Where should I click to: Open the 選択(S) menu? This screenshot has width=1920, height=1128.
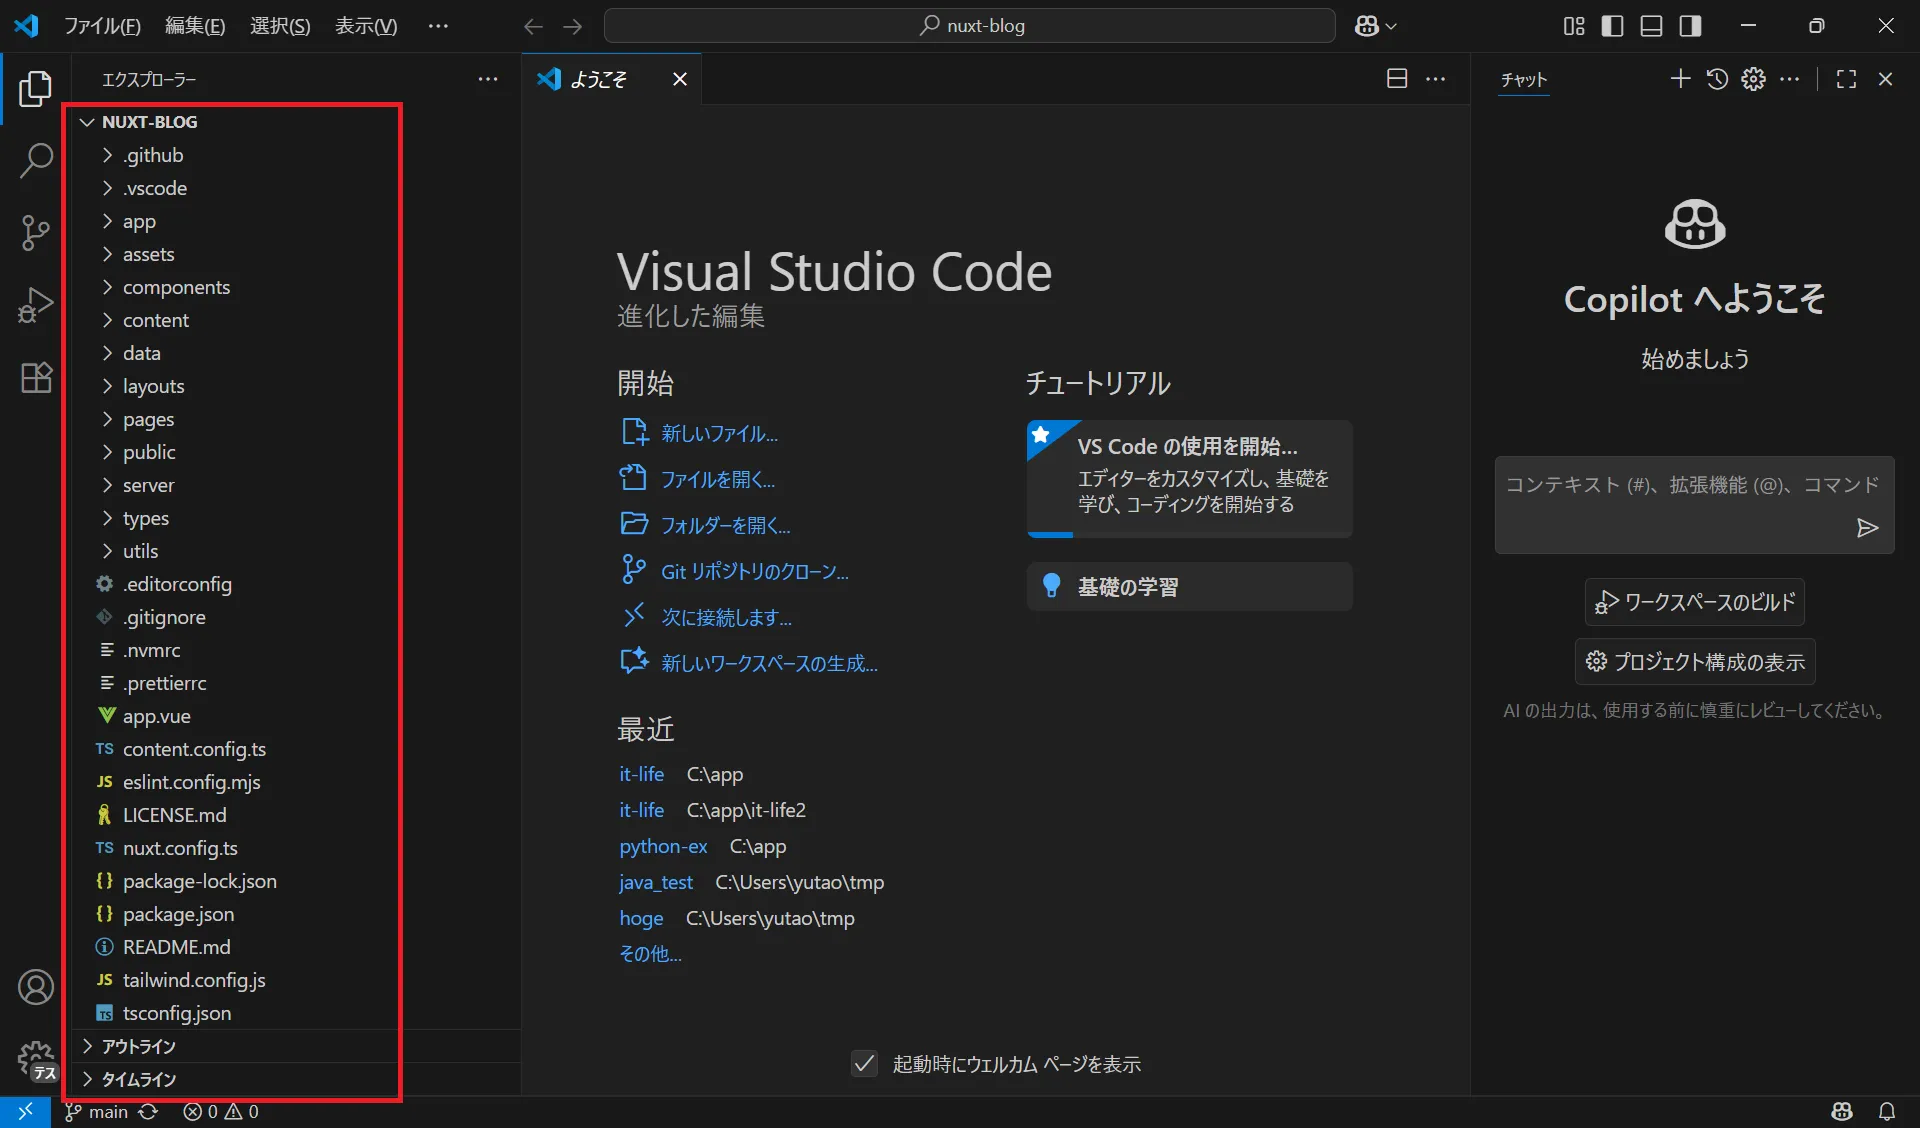click(x=280, y=26)
